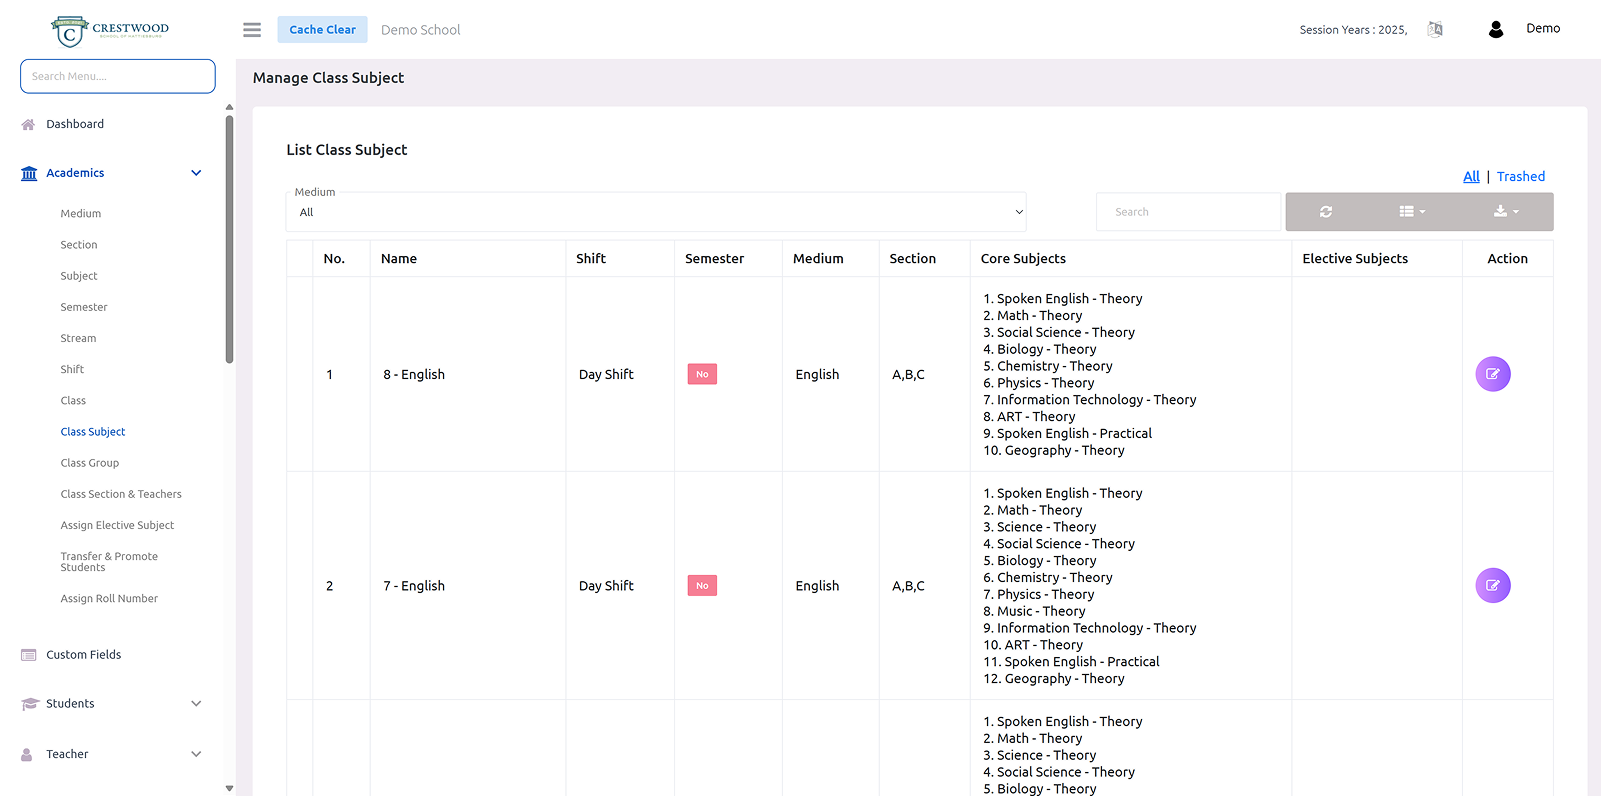
Task: Open the Medium filter select box
Action: click(x=656, y=212)
